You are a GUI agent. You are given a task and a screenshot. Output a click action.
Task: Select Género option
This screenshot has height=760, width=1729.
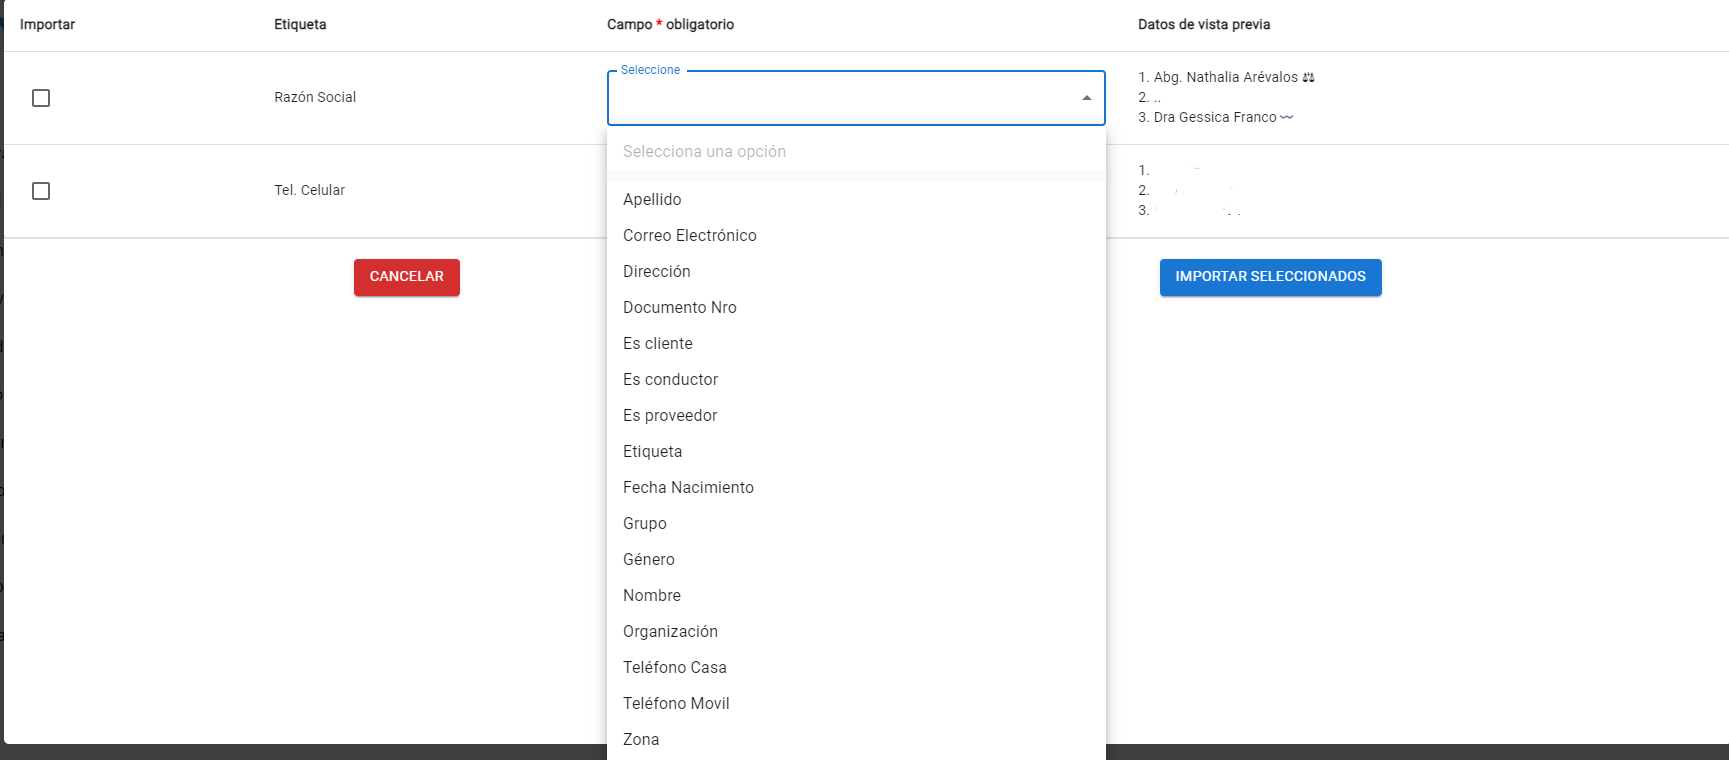point(856,560)
